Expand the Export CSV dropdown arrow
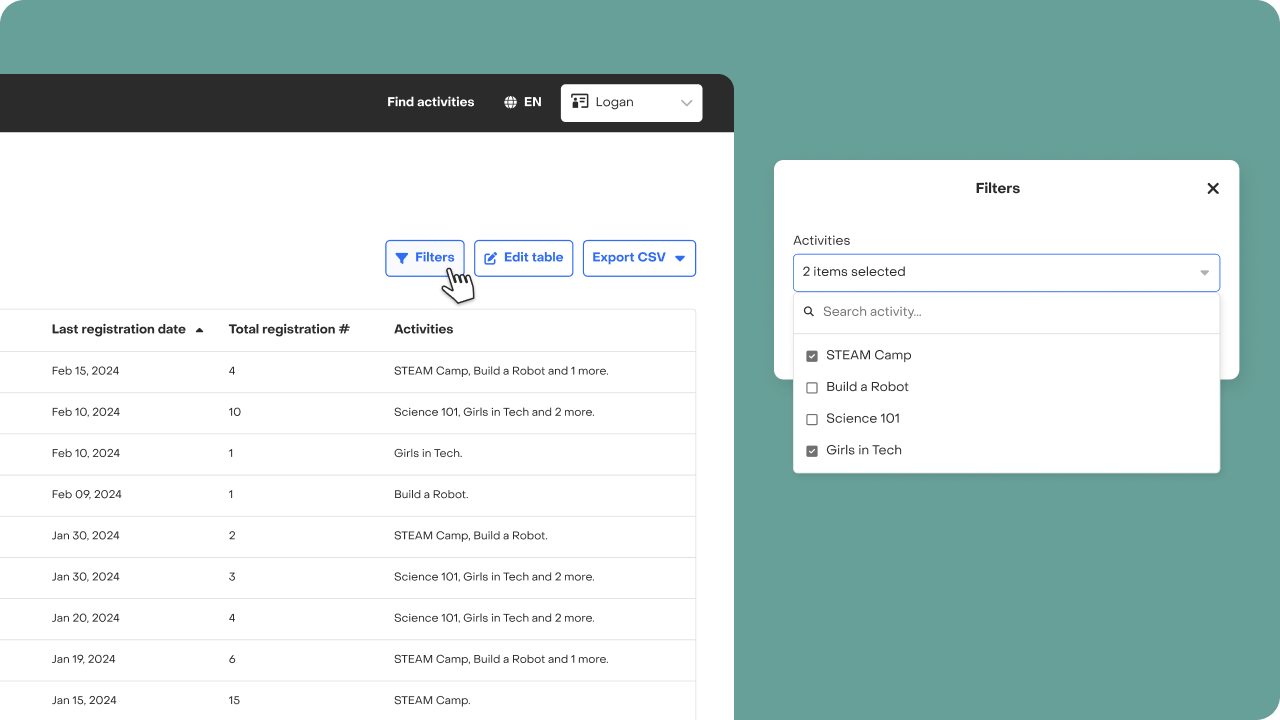The image size is (1280, 720). tap(680, 258)
